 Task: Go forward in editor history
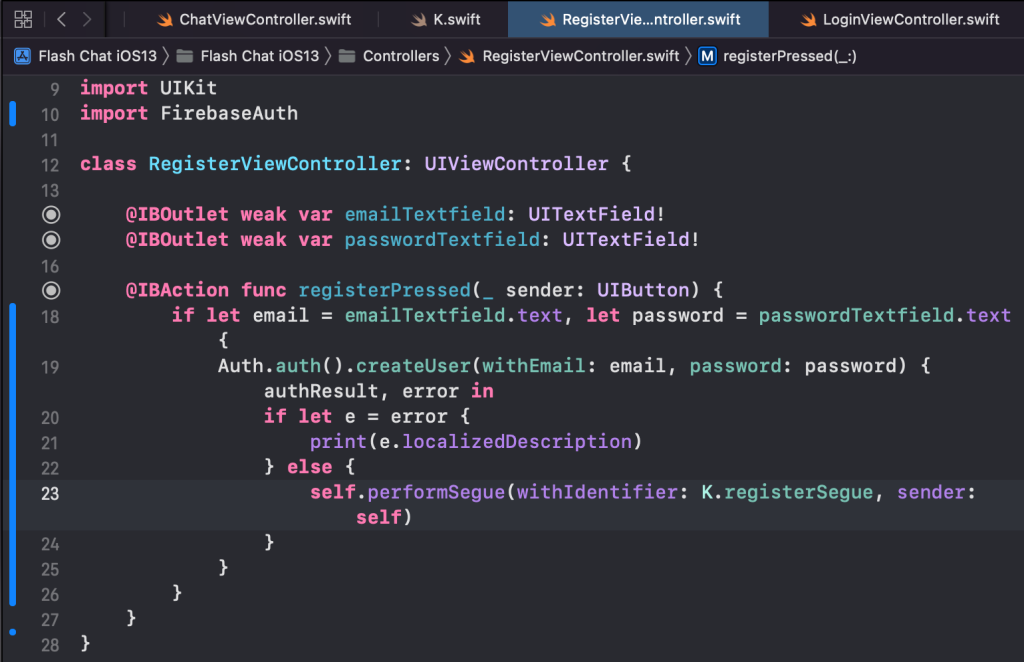(x=88, y=19)
